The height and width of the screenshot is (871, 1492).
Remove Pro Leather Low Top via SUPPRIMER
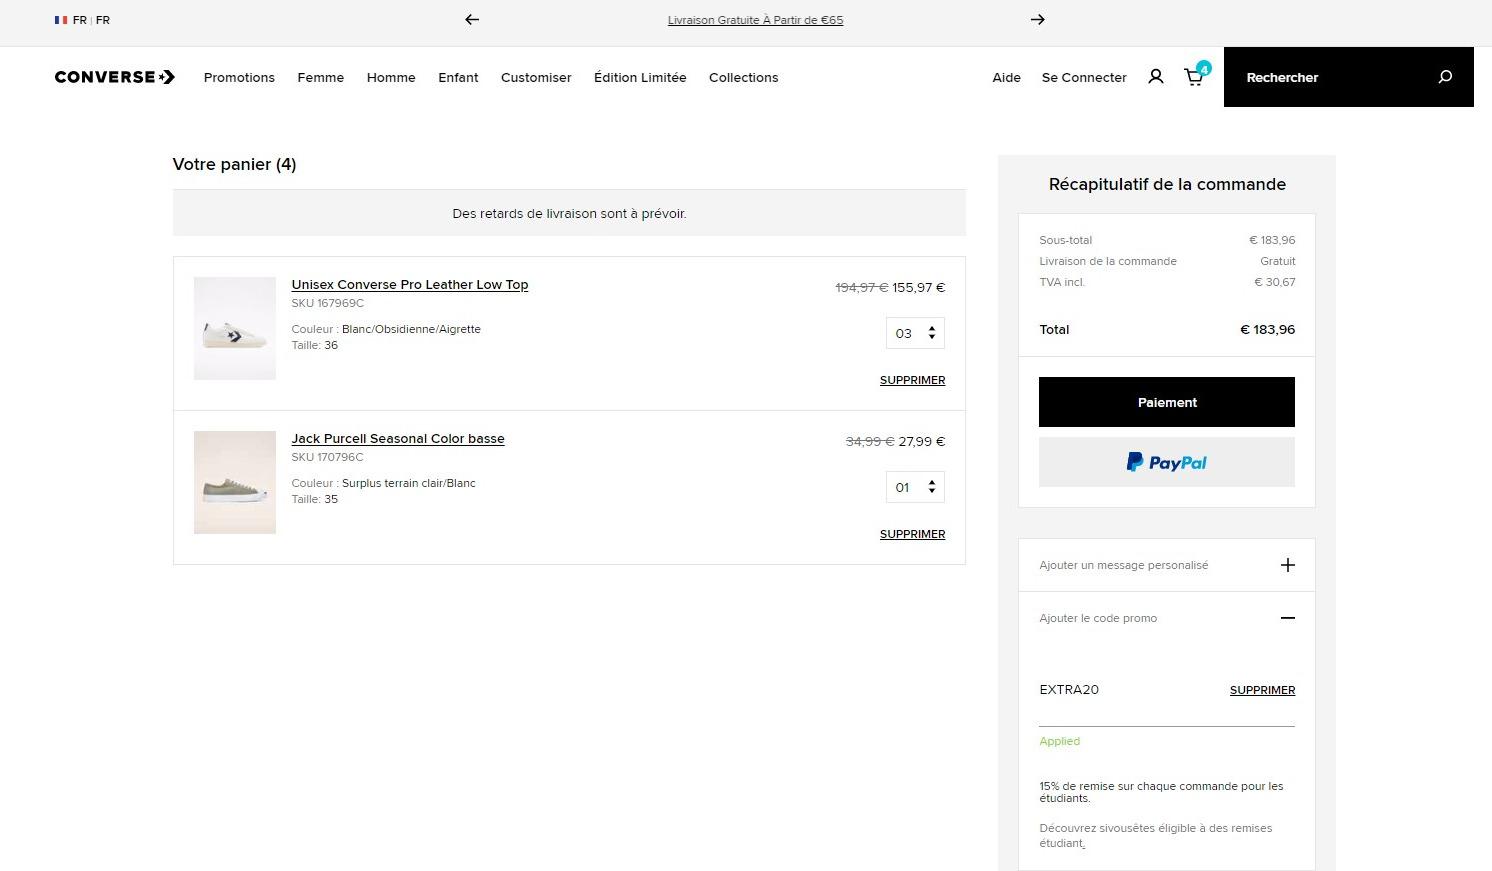pyautogui.click(x=912, y=380)
